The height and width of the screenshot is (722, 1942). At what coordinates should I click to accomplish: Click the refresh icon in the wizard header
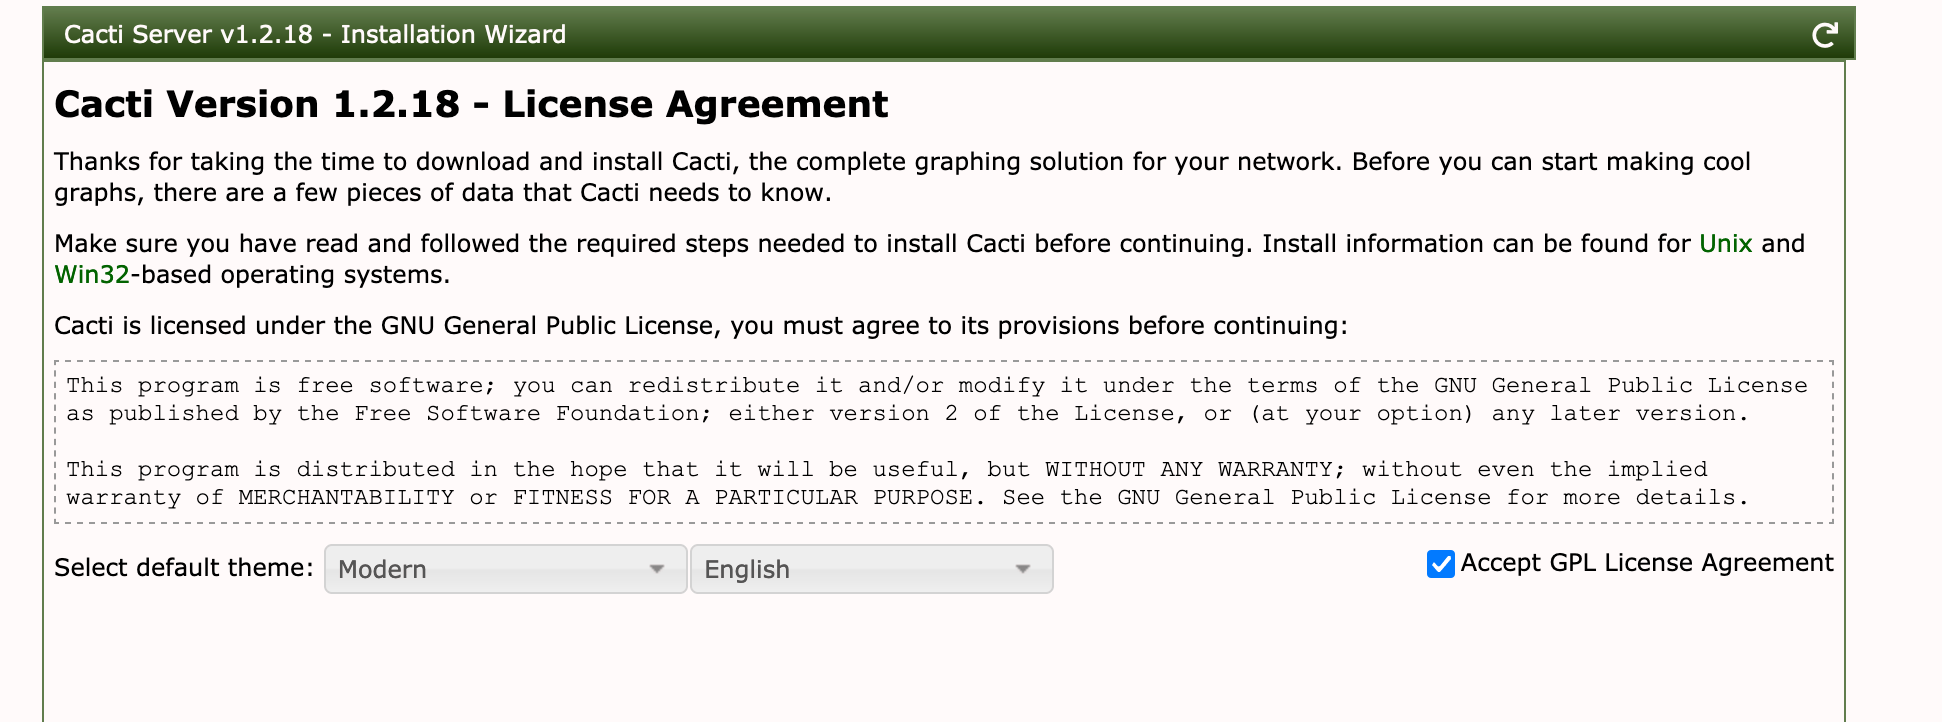coord(1824,35)
